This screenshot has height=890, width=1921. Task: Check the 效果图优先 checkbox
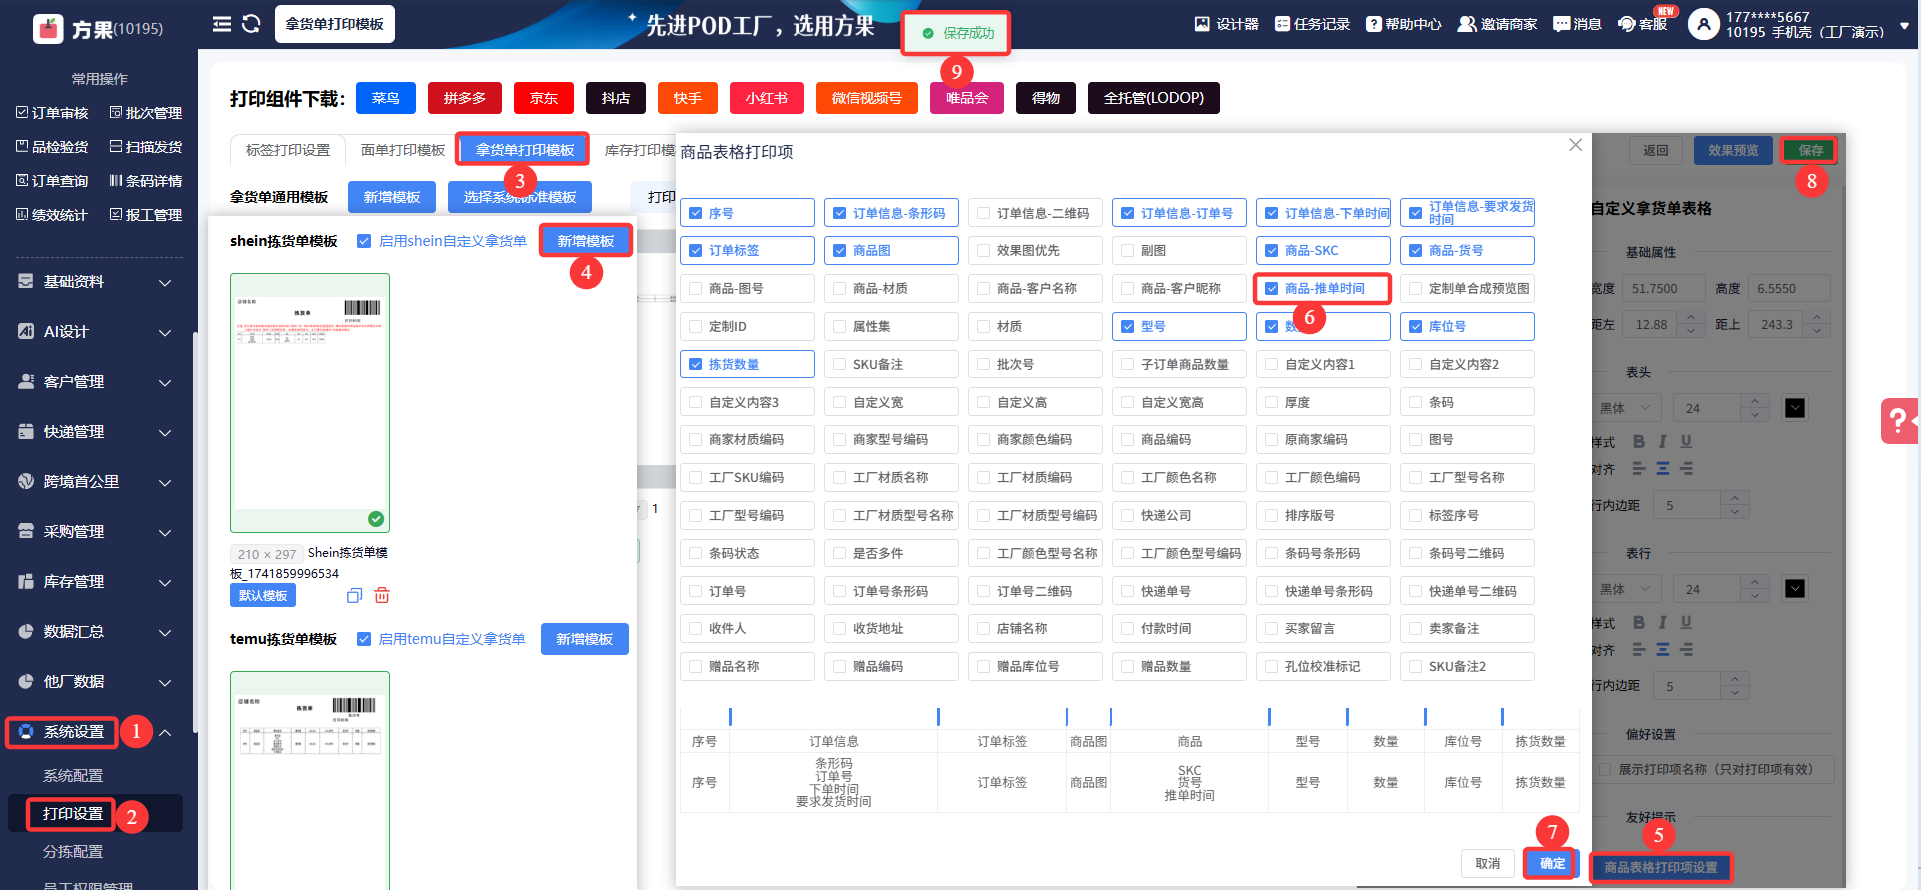coord(984,251)
